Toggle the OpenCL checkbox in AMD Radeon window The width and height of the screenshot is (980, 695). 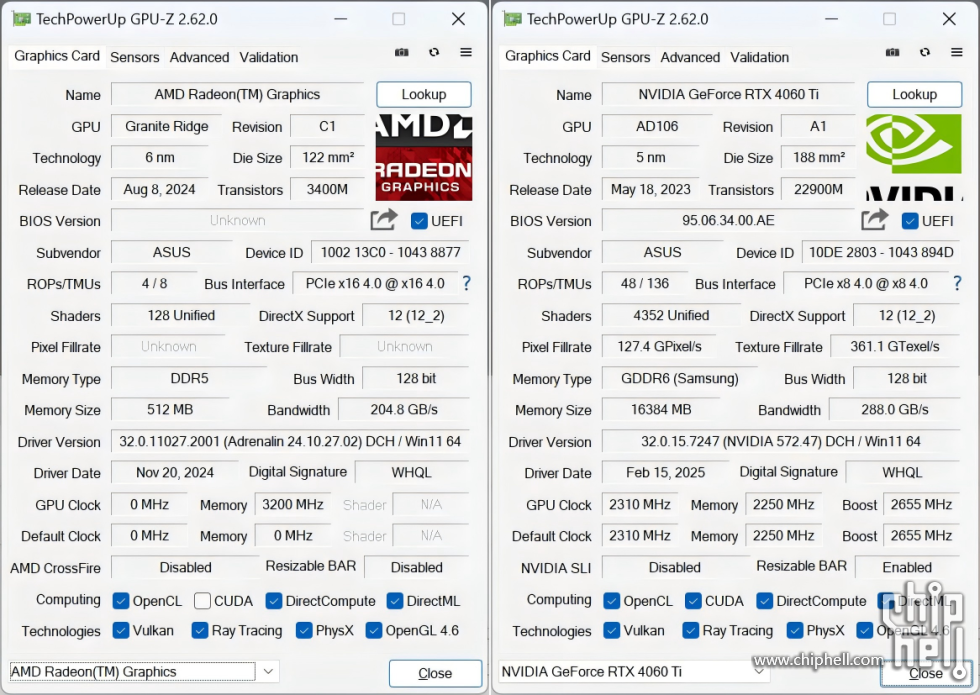tap(121, 601)
